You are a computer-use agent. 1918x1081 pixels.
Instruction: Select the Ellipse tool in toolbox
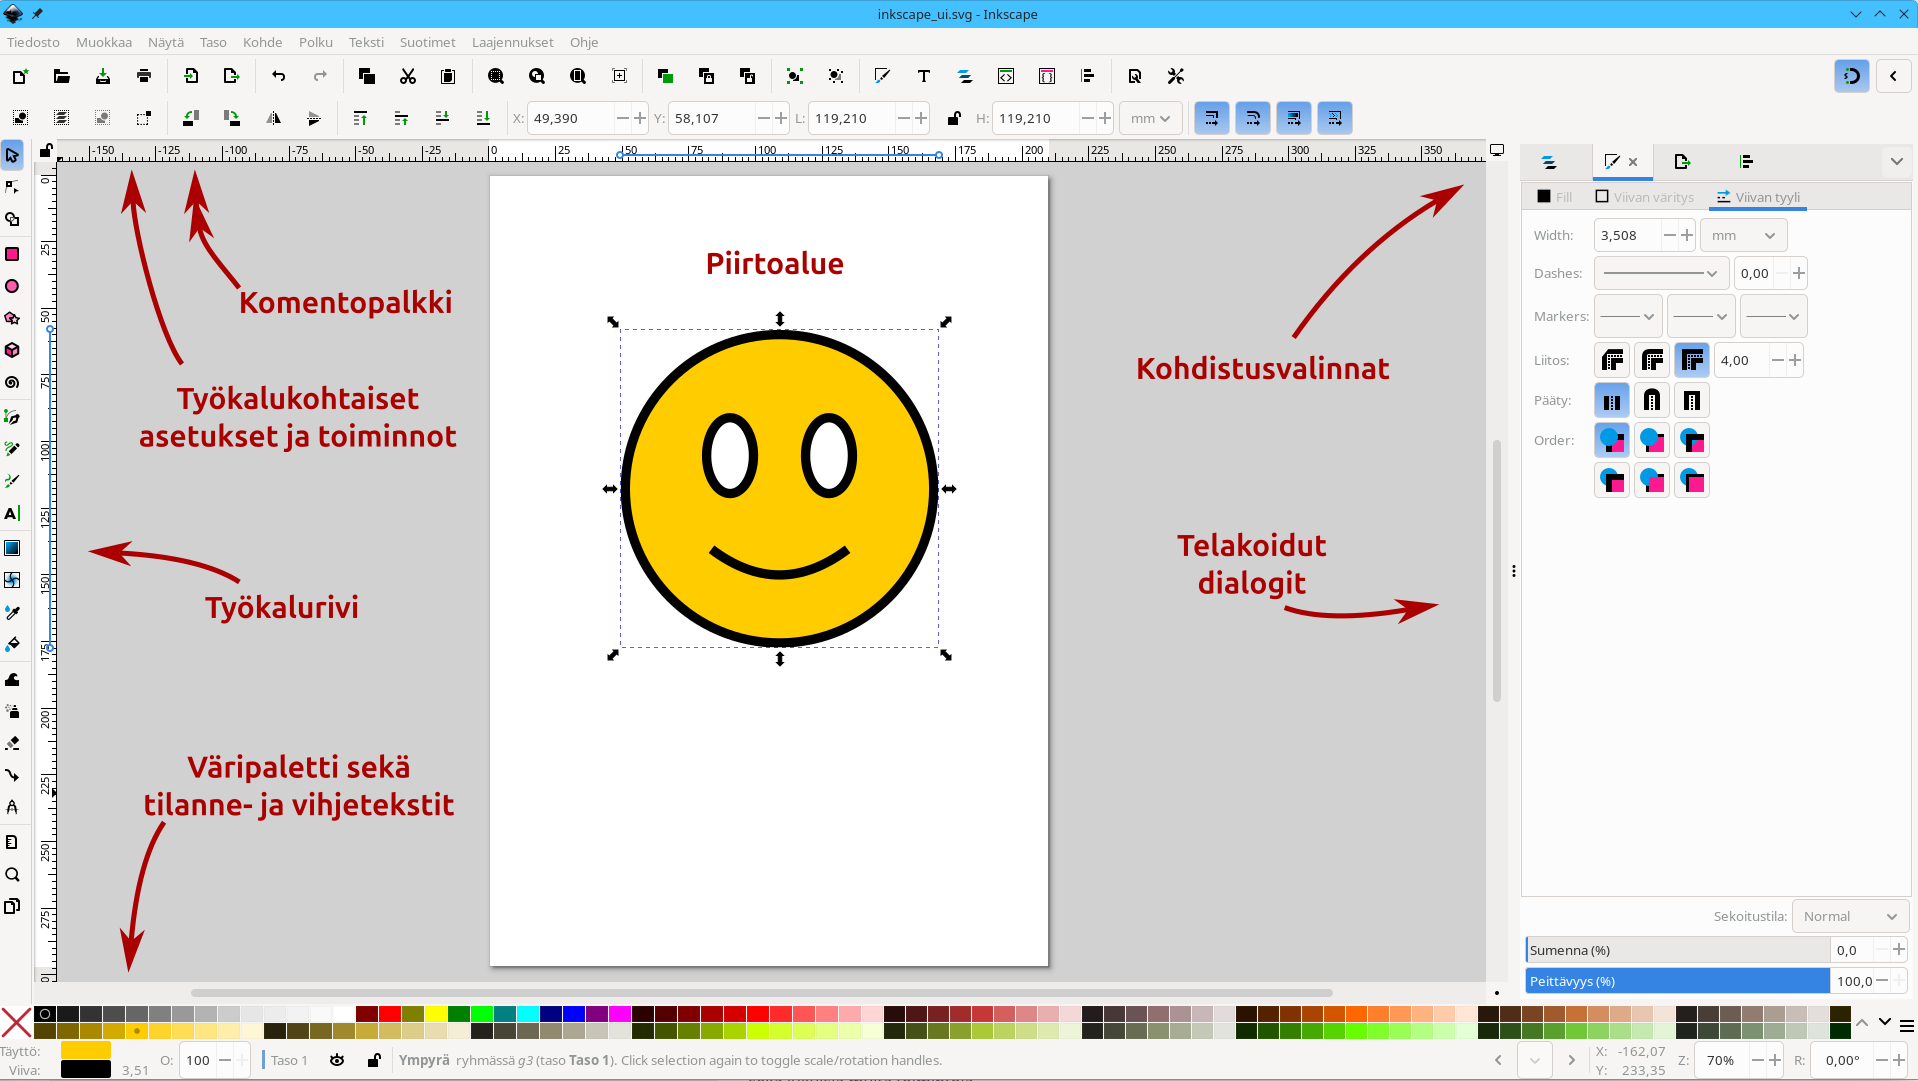13,286
